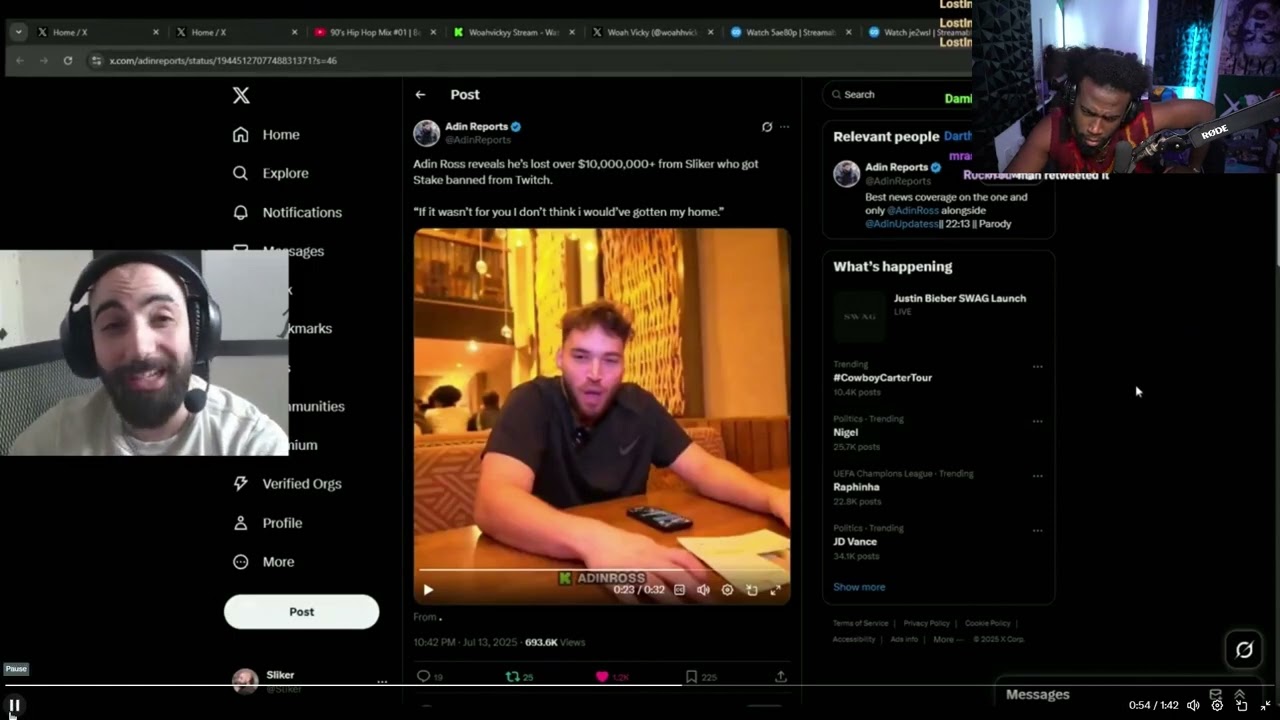Switch to Watch 5ae80p Streamable tab
This screenshot has width=1280, height=720.
pos(791,32)
